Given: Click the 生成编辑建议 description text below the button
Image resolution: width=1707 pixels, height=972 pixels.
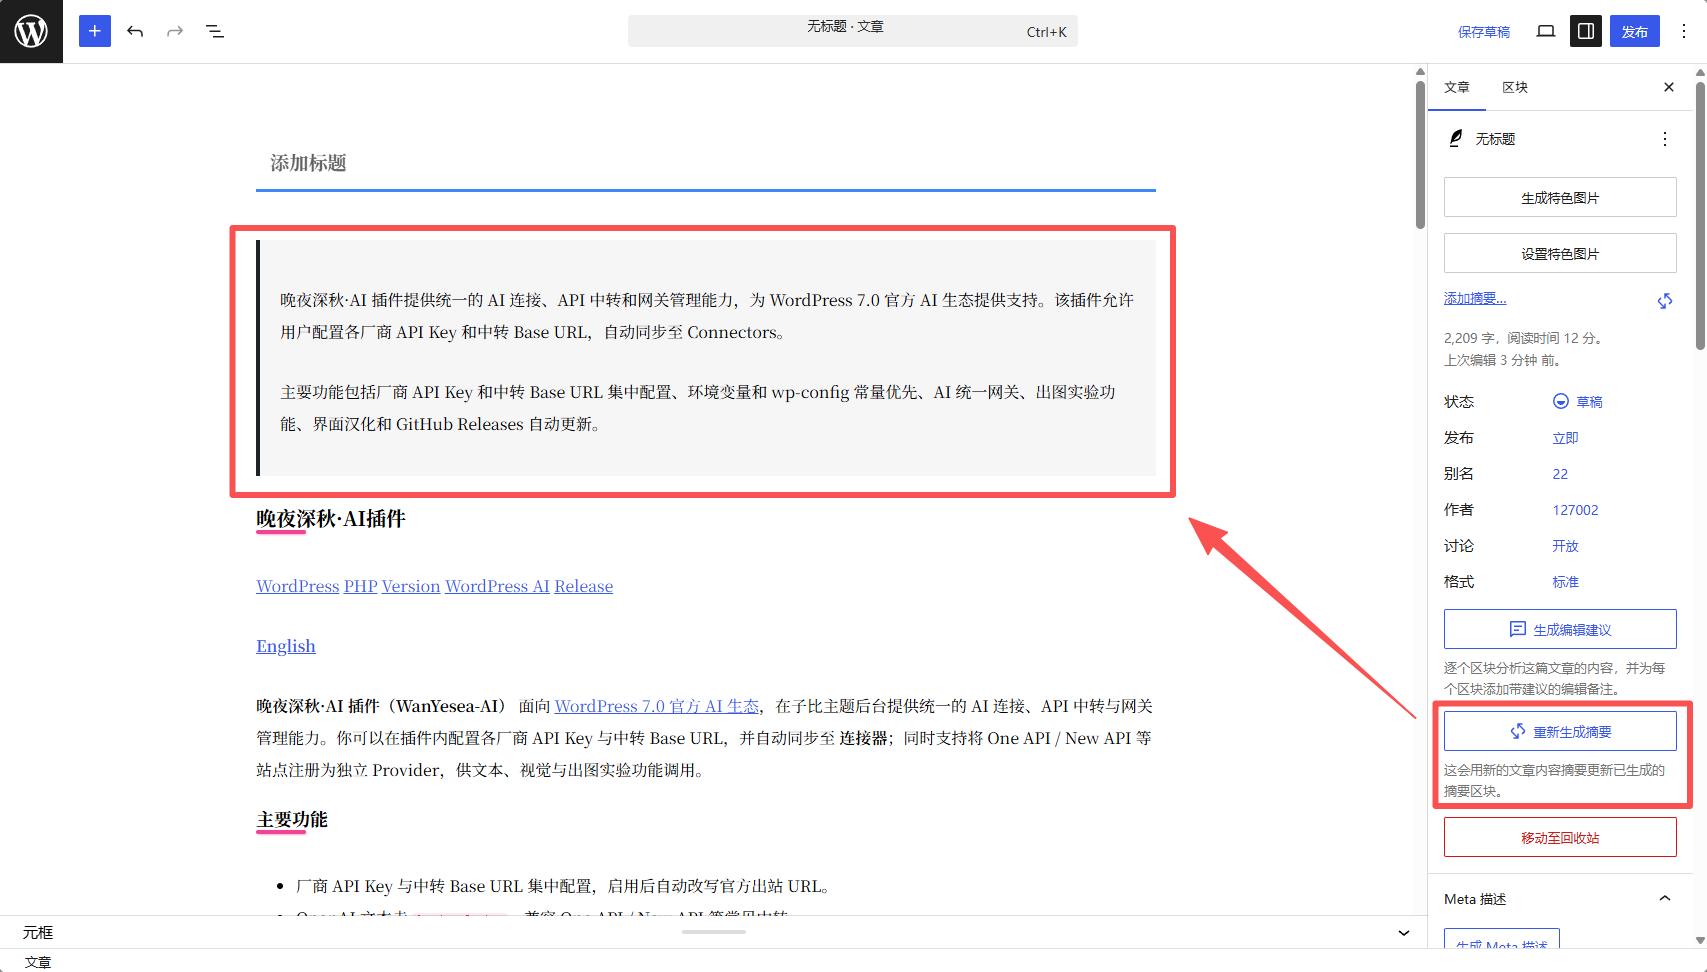Looking at the screenshot, I should 1555,678.
